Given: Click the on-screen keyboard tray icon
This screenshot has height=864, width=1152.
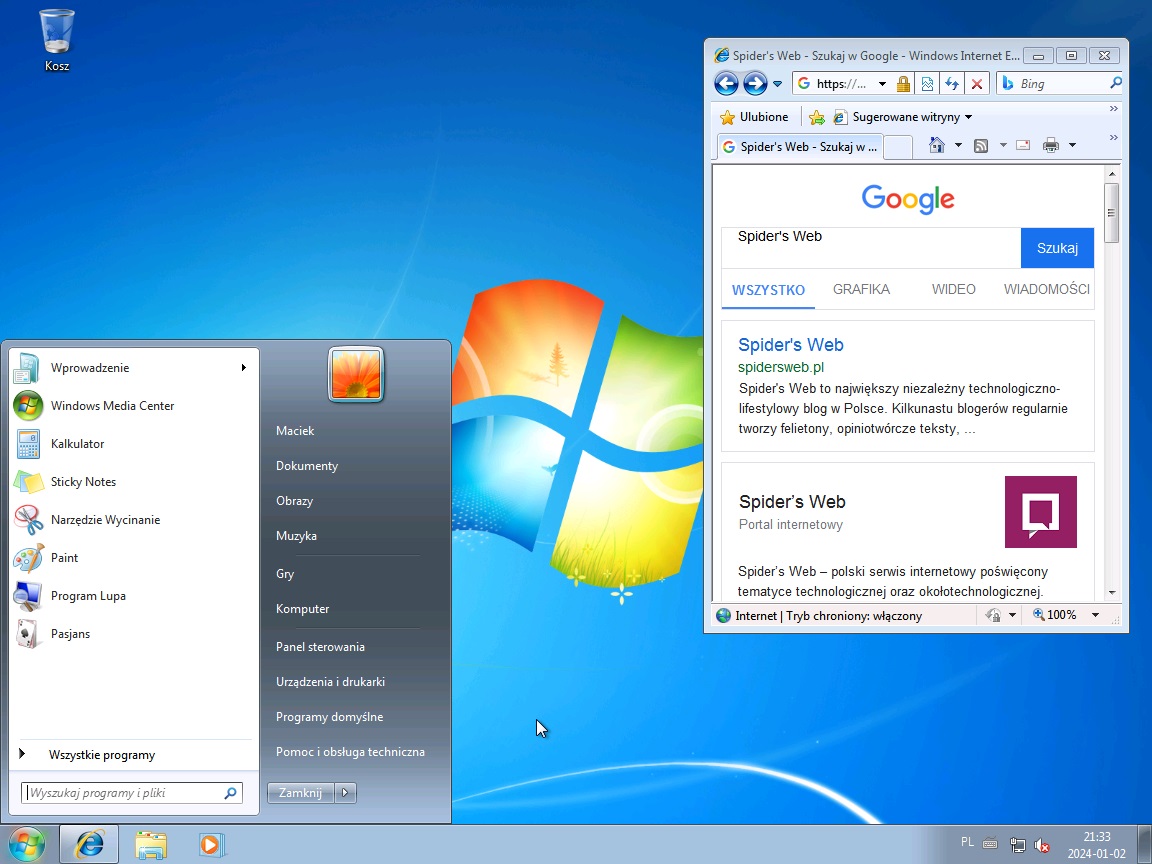Looking at the screenshot, I should coord(990,843).
